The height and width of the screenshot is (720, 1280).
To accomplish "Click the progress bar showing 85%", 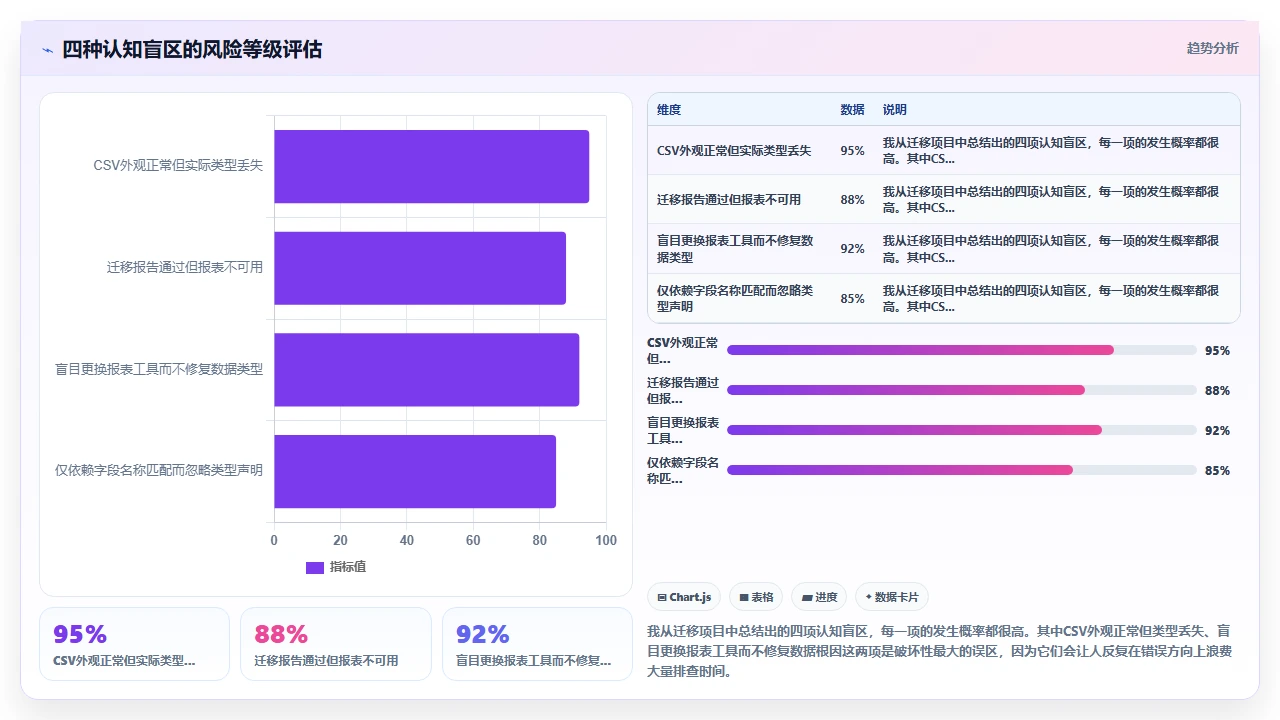I will point(962,470).
